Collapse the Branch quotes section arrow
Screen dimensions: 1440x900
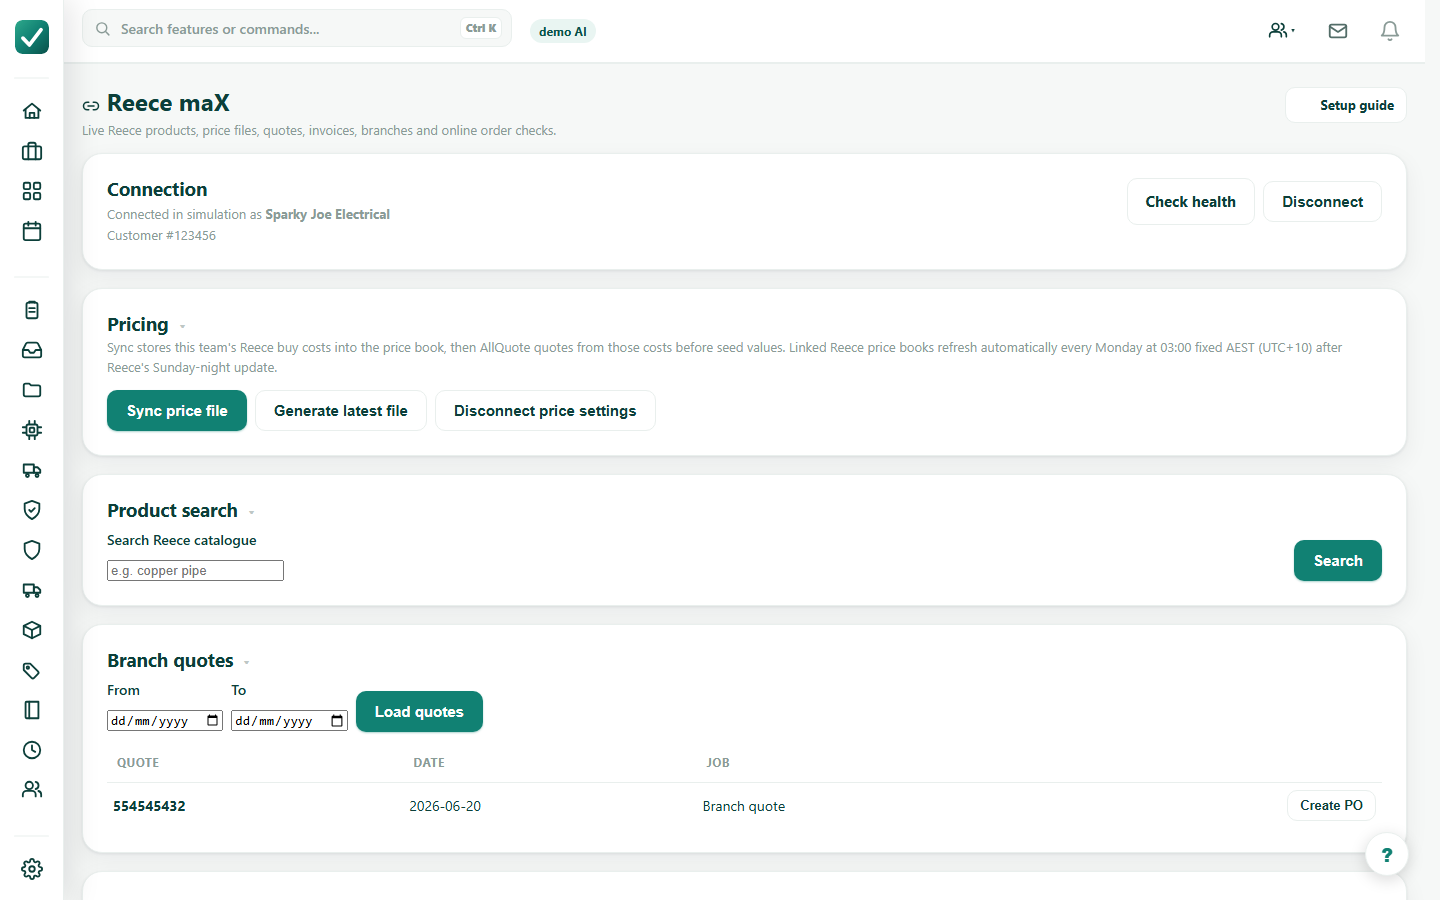[x=246, y=662]
